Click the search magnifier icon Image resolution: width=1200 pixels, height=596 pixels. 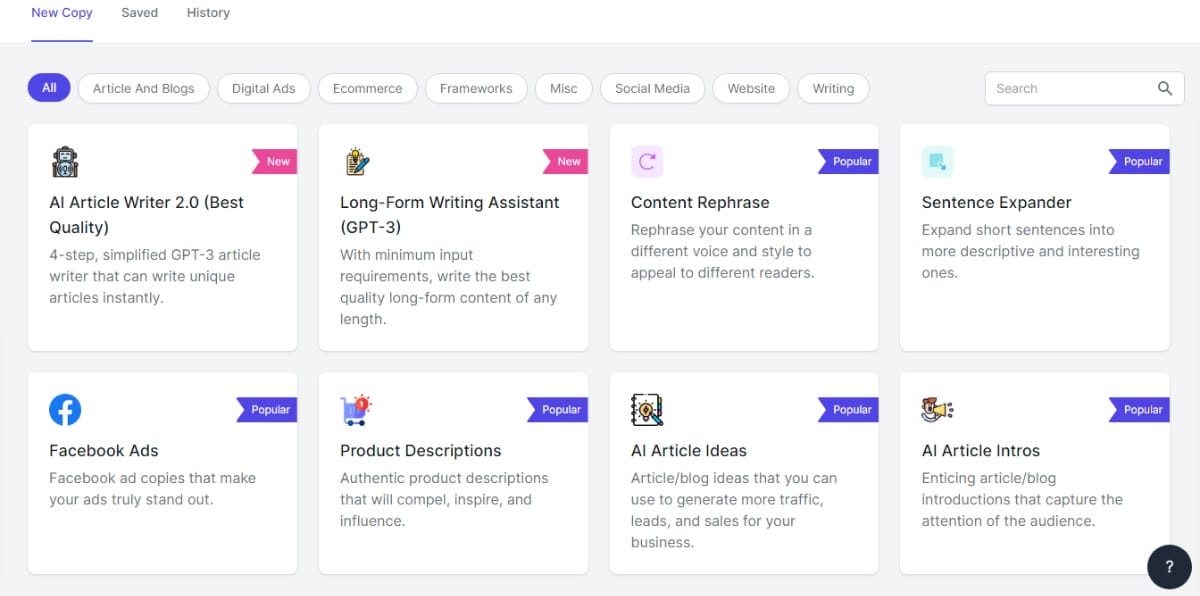click(x=1165, y=88)
